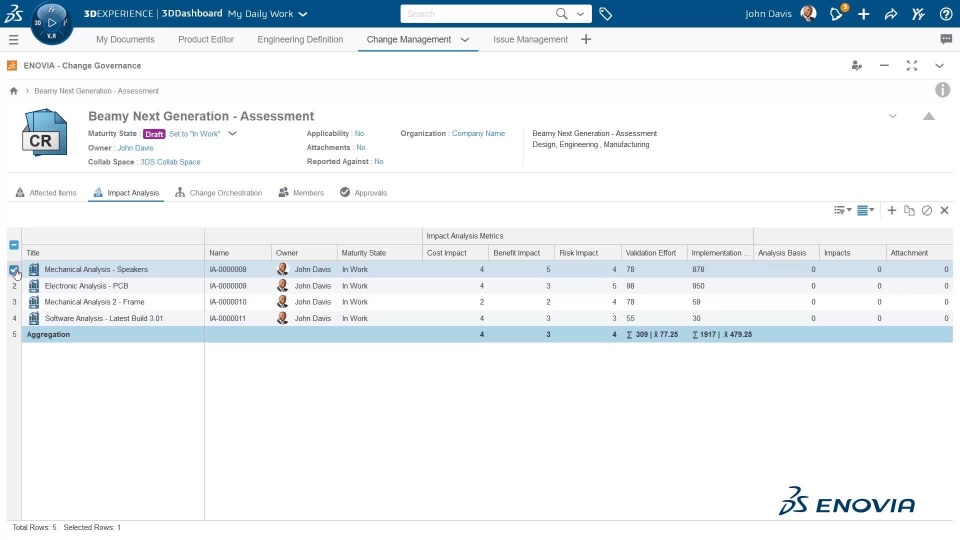Open the Issue Management tab
Screen dimensions: 960x540
tap(530, 40)
